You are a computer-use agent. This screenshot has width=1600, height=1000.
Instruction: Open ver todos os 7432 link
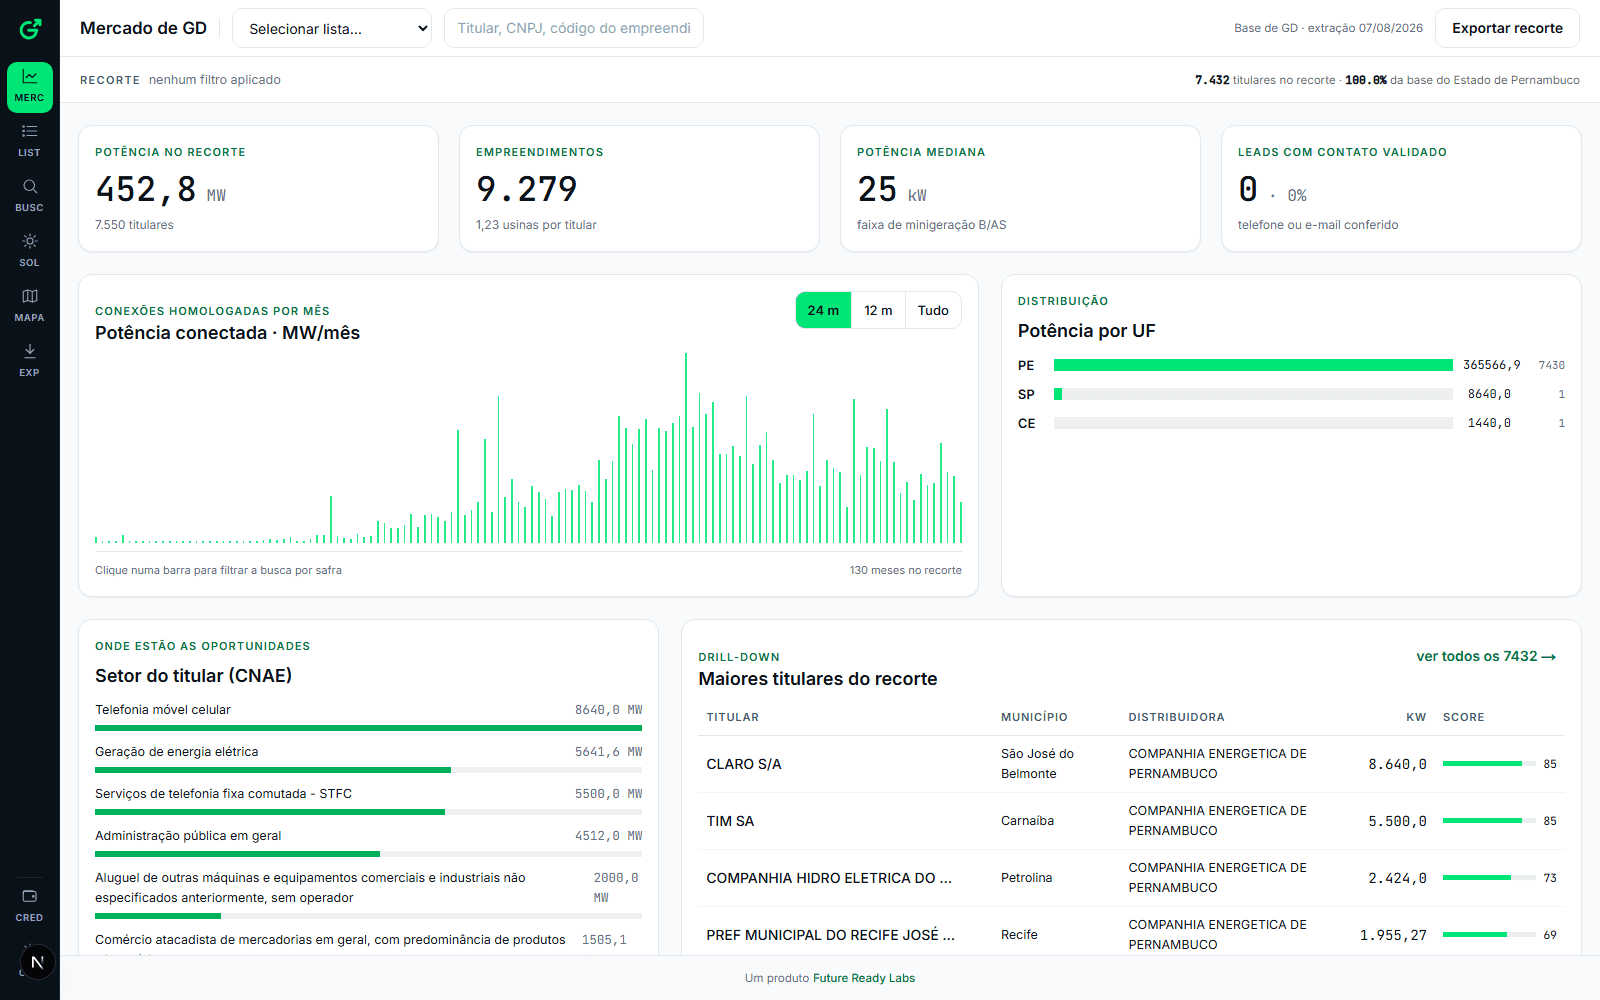point(1486,656)
